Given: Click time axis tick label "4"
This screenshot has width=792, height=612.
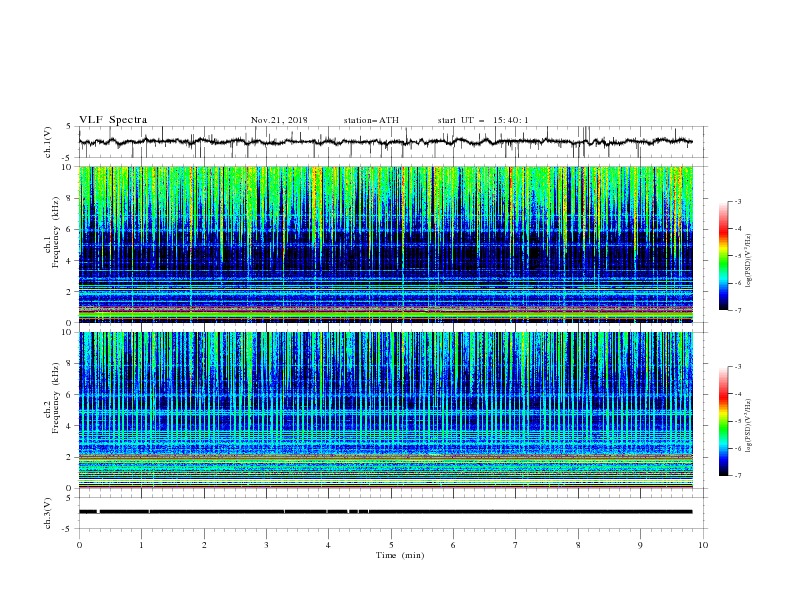Looking at the screenshot, I should [x=328, y=545].
